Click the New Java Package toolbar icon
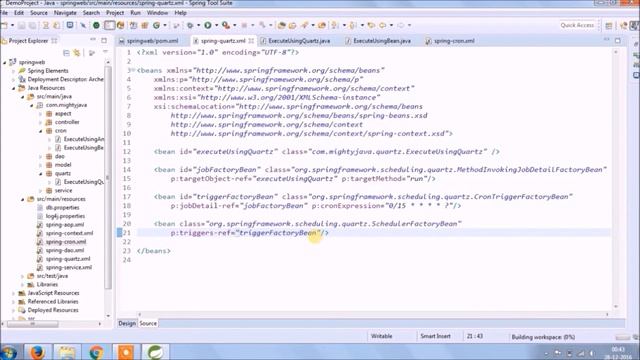The height and width of the screenshot is (360, 640). (144, 25)
